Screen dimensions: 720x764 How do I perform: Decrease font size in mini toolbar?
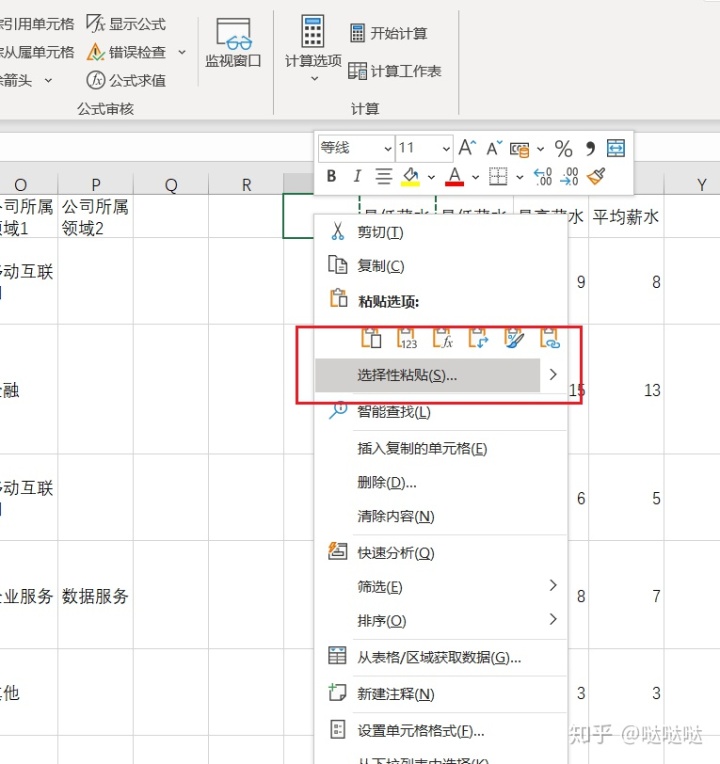point(494,148)
